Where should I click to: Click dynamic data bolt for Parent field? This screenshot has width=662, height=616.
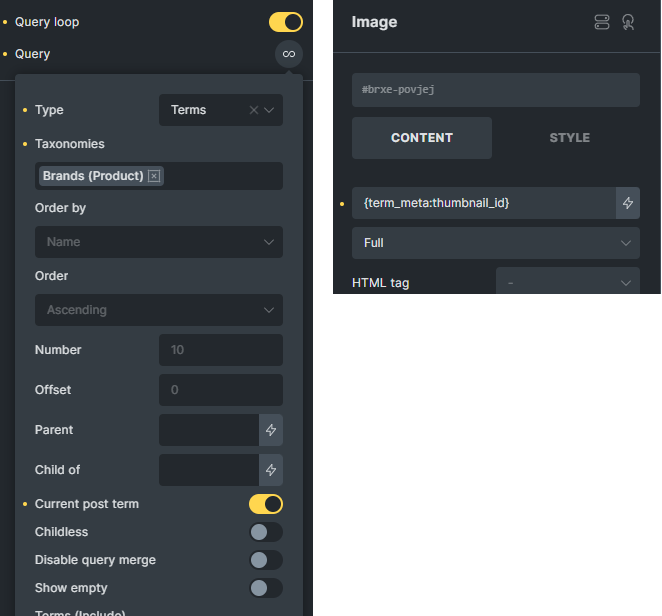271,430
